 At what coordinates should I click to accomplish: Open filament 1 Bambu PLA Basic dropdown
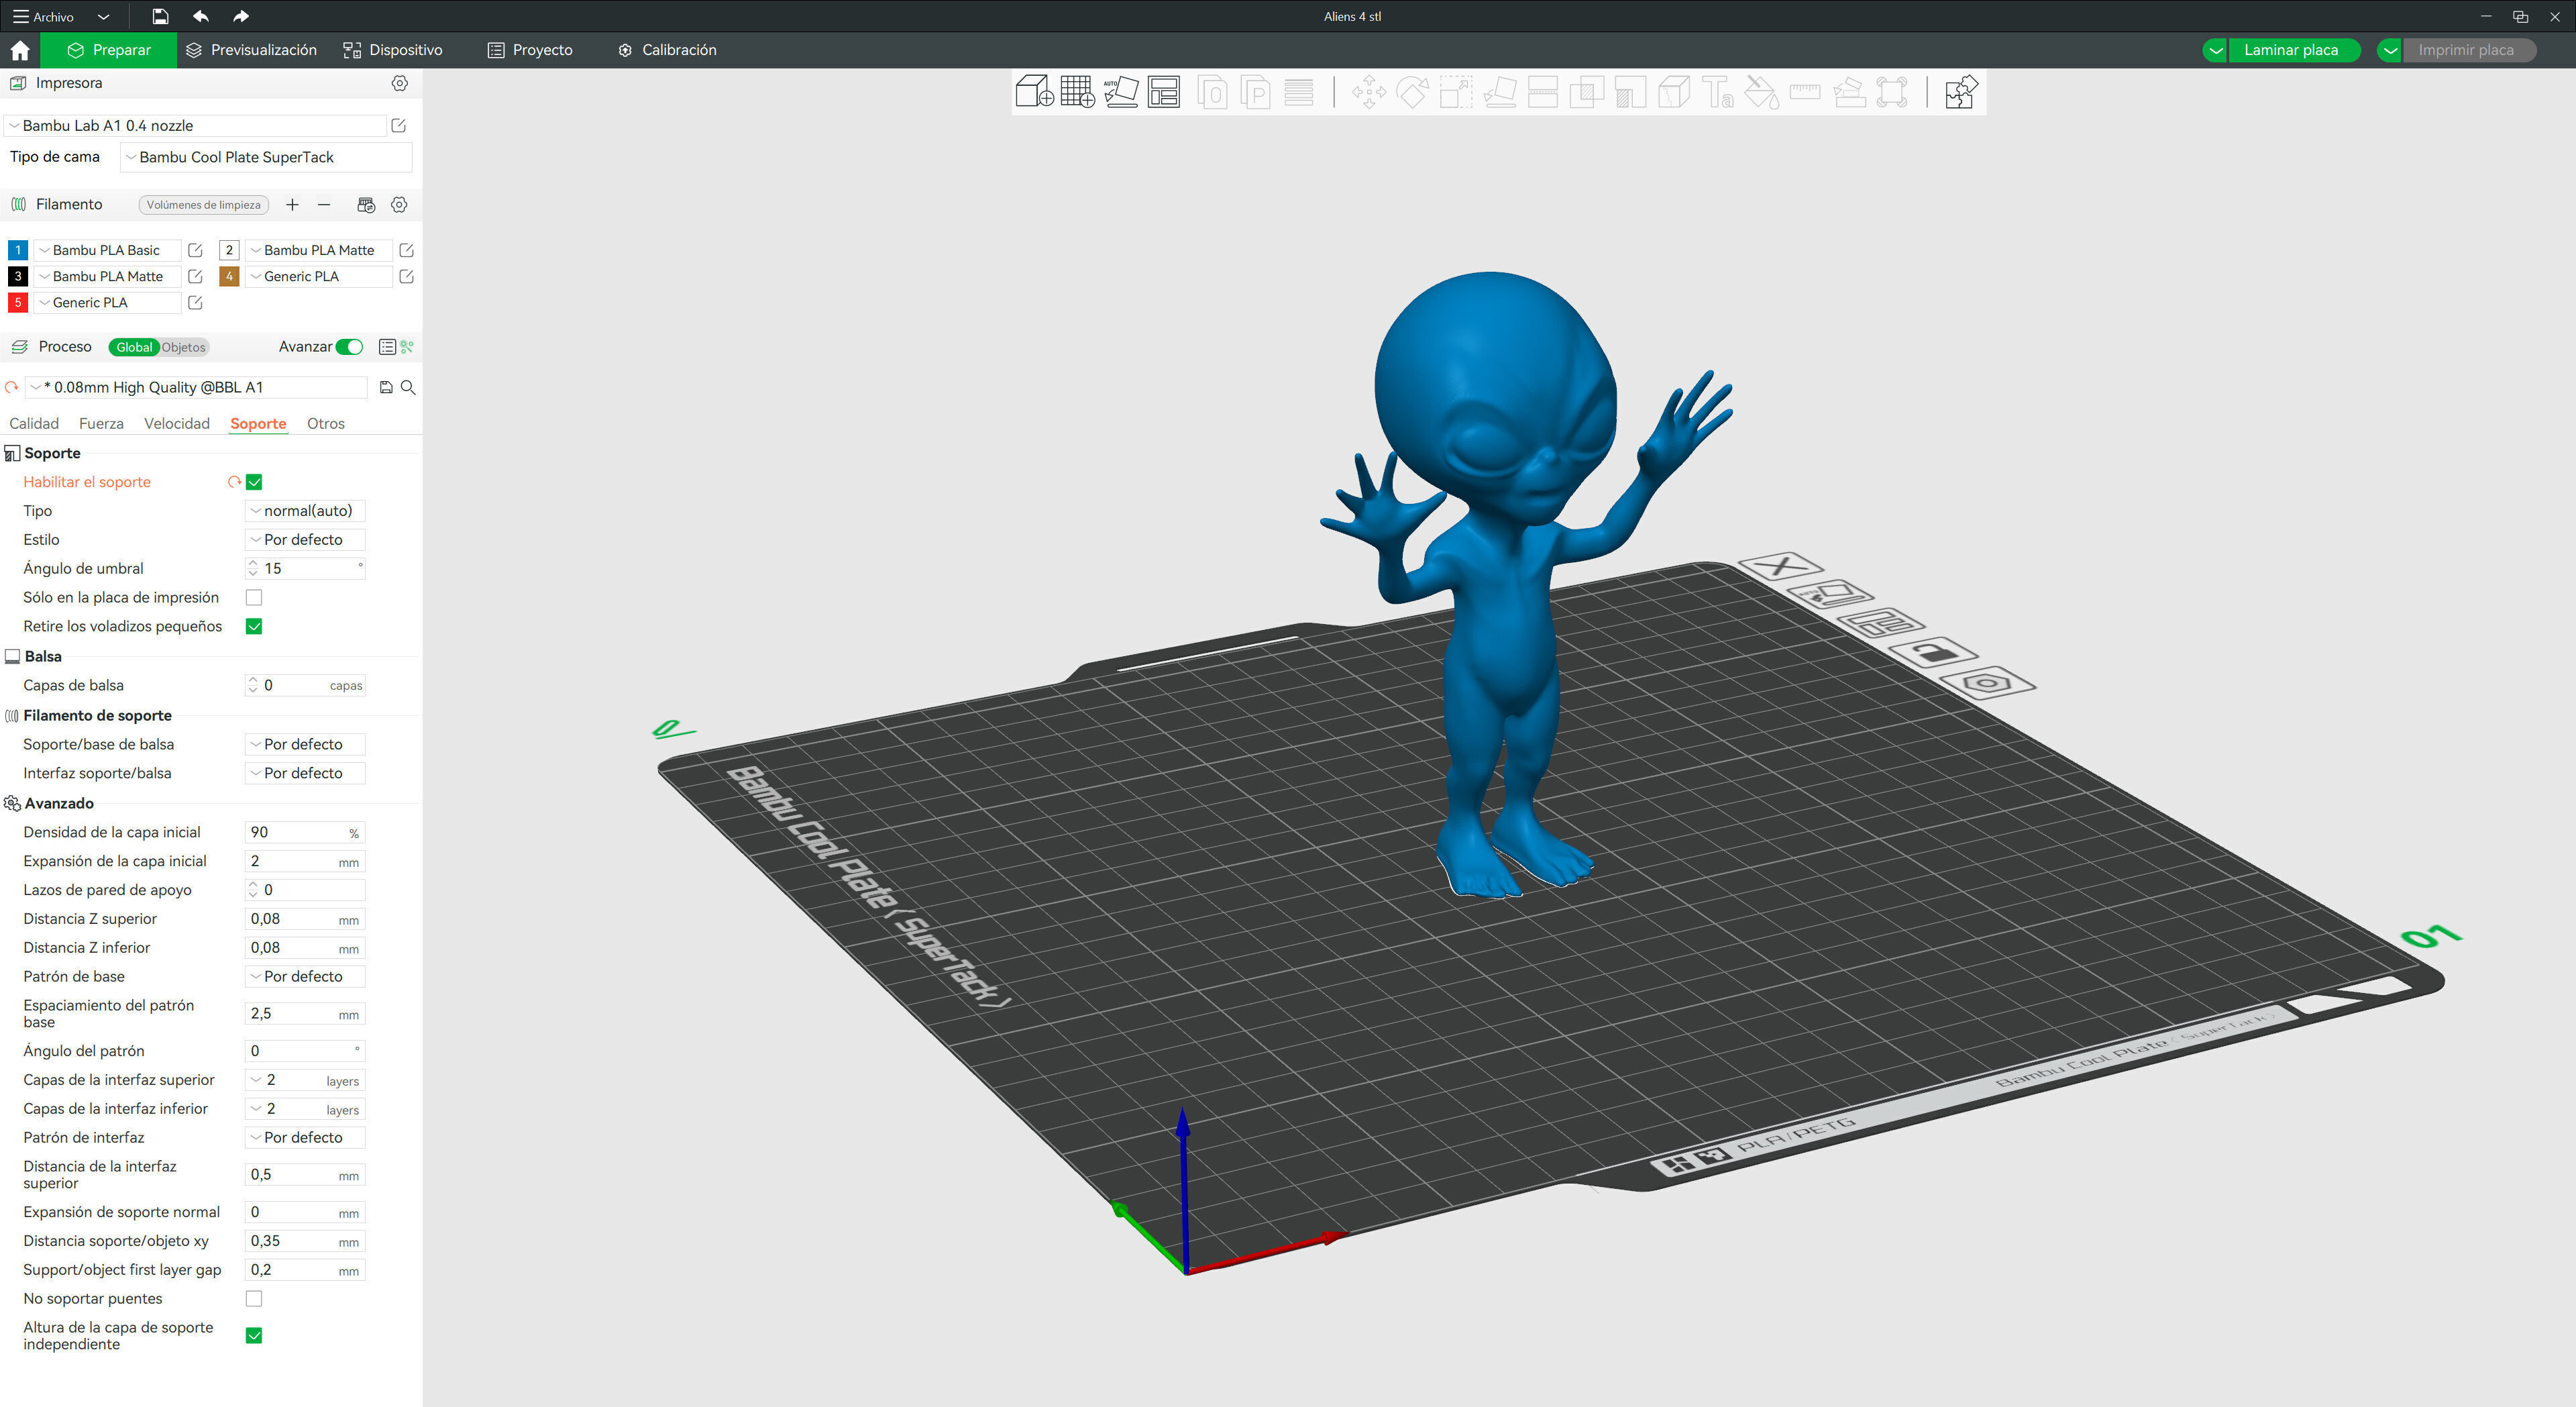108,250
